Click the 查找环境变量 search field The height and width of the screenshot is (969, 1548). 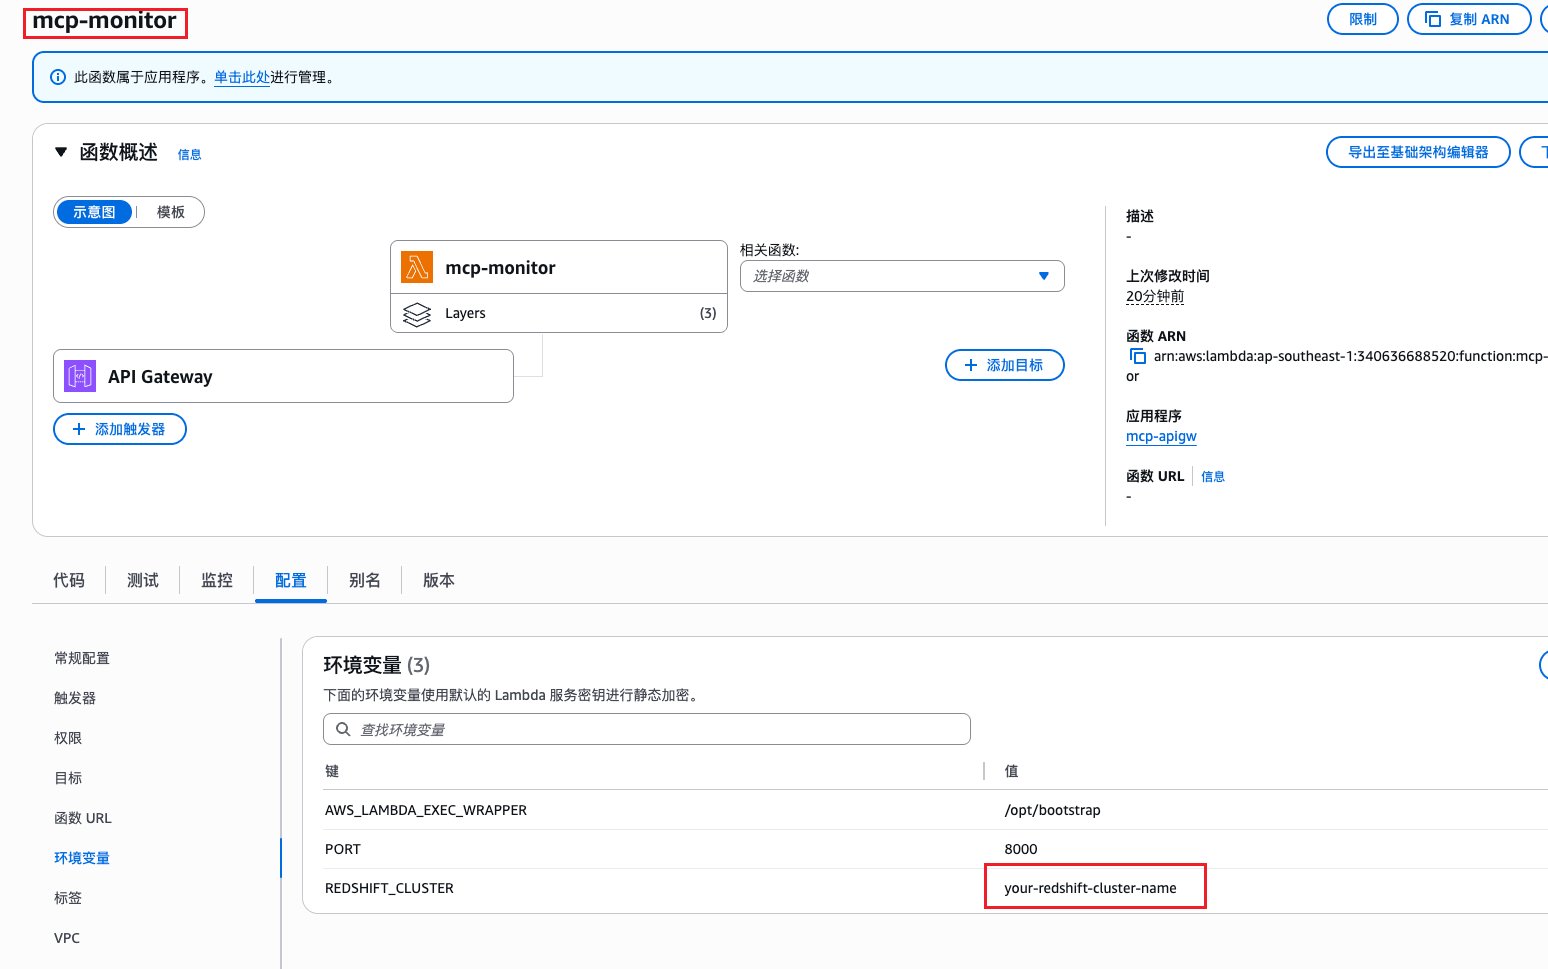(646, 729)
